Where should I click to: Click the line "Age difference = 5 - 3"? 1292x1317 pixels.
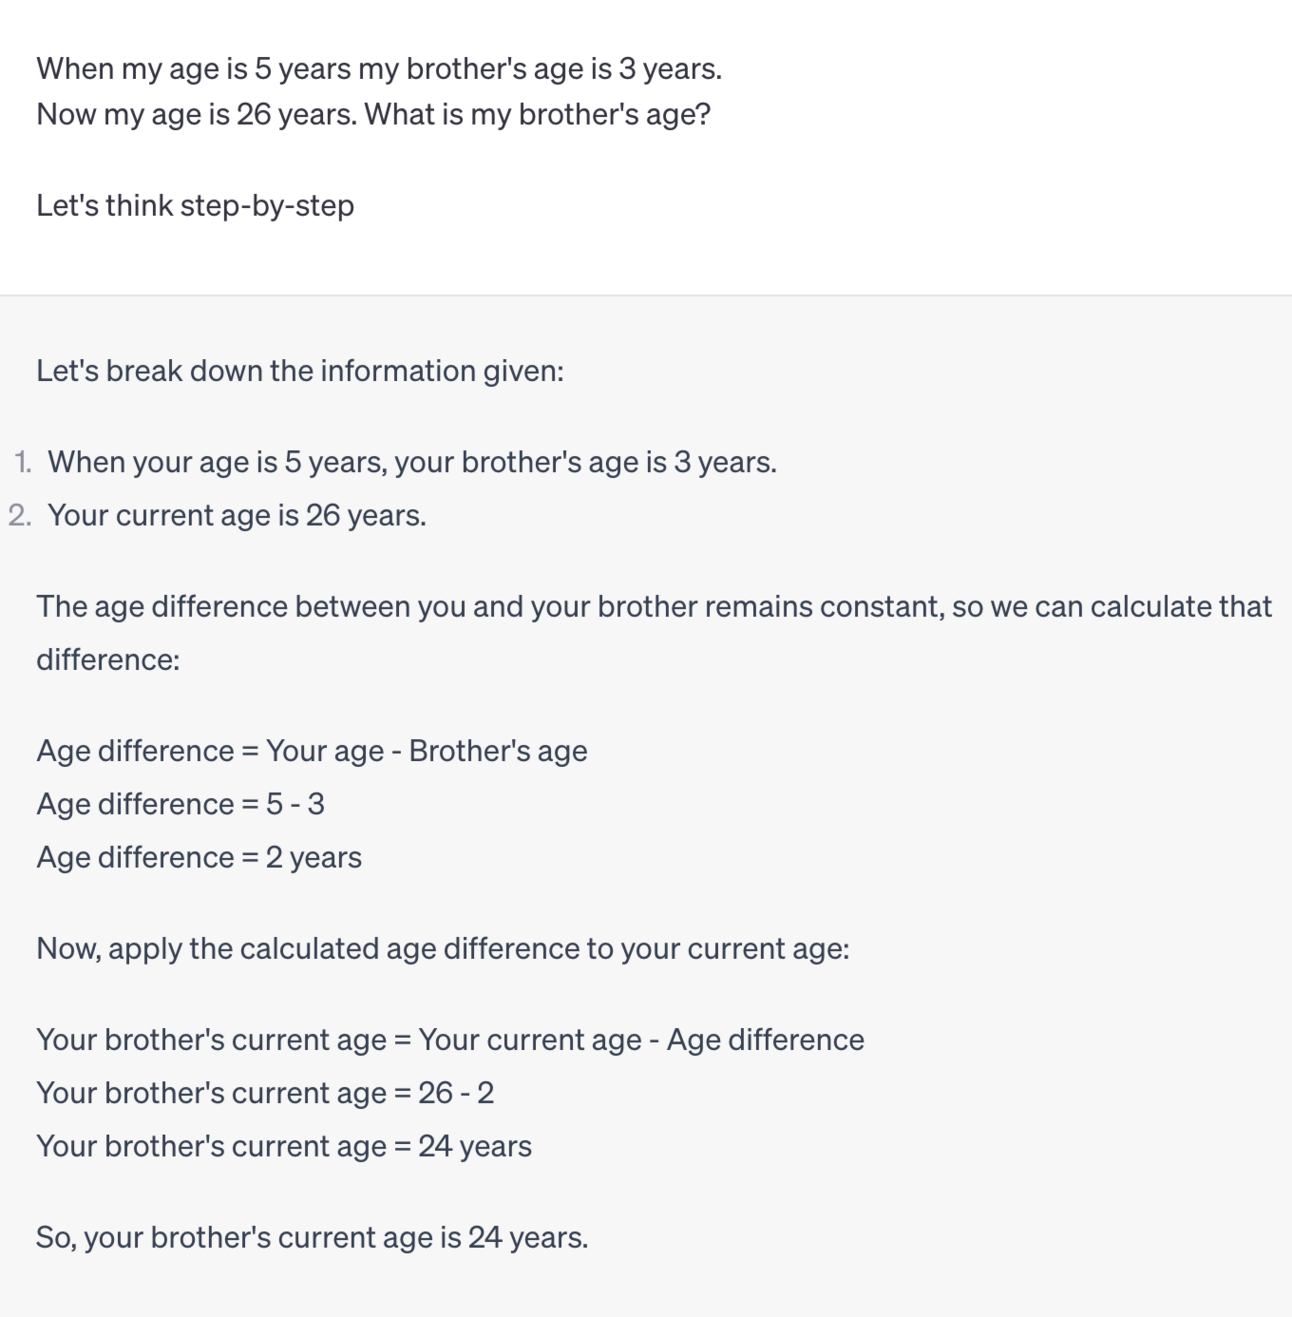coord(180,804)
